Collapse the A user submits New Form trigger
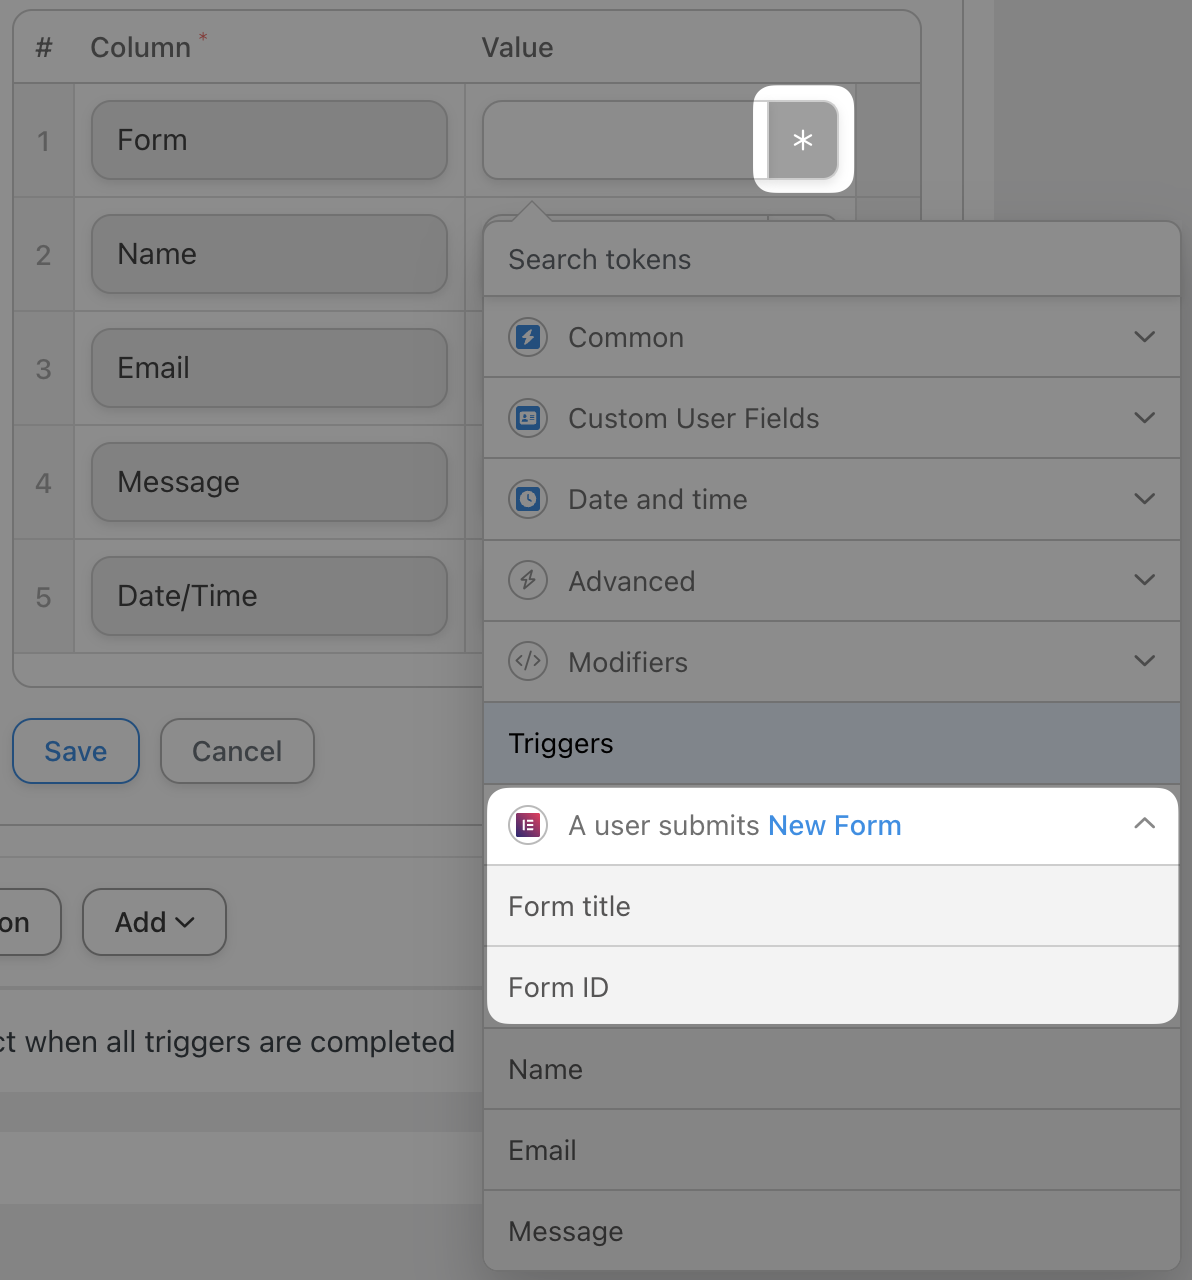This screenshot has width=1192, height=1280. (1145, 824)
